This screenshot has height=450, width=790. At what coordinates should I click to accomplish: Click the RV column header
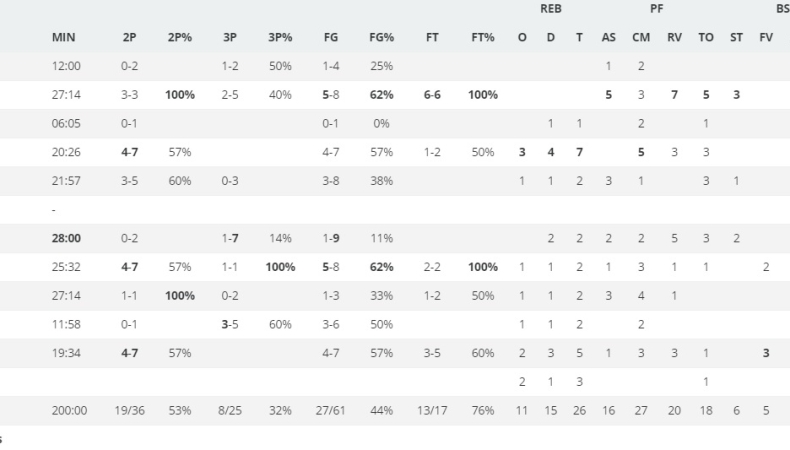pos(674,40)
